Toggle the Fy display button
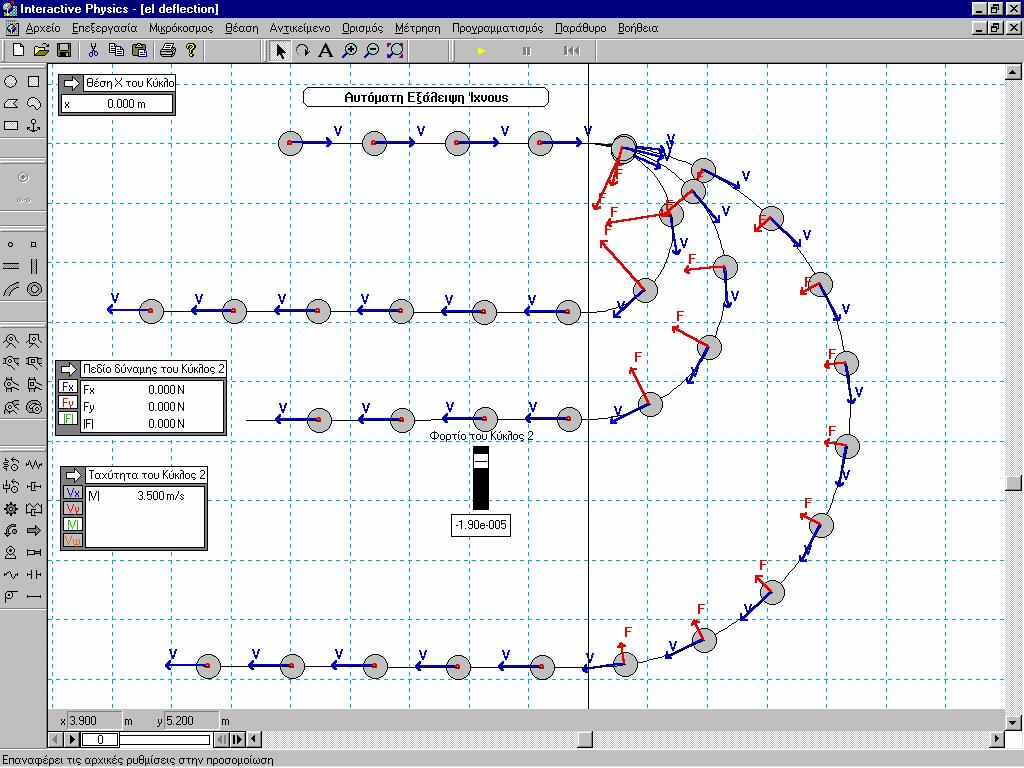The width and height of the screenshot is (1024, 768). (68, 402)
